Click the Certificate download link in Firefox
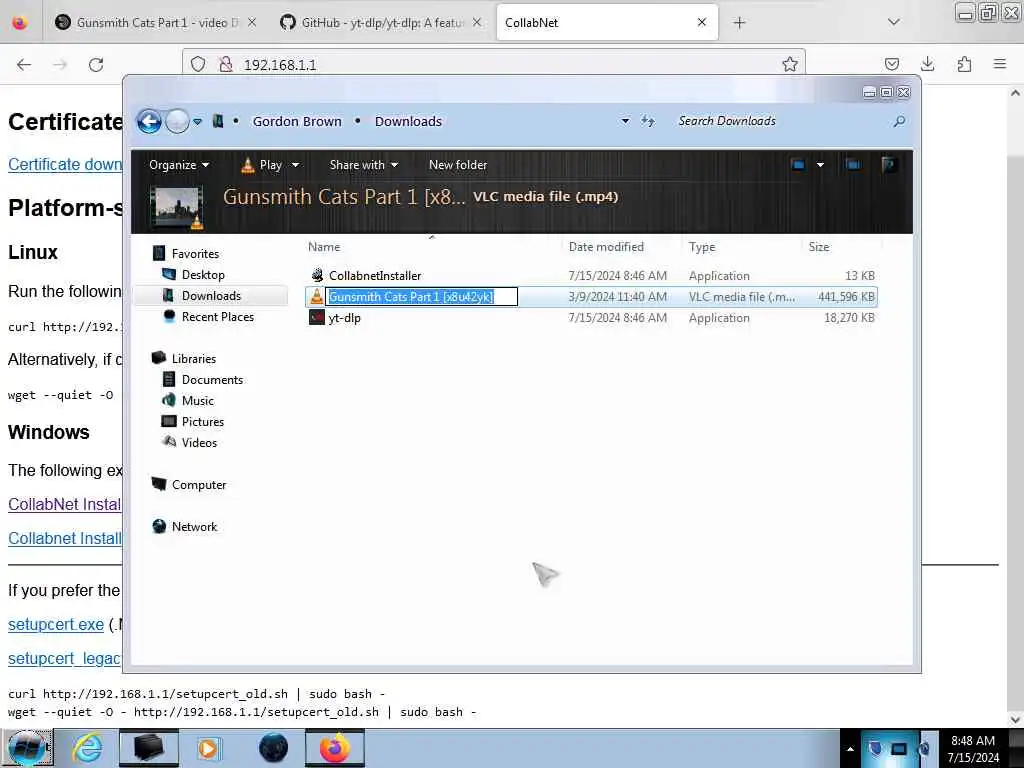Viewport: 1024px width, 768px height. click(65, 165)
